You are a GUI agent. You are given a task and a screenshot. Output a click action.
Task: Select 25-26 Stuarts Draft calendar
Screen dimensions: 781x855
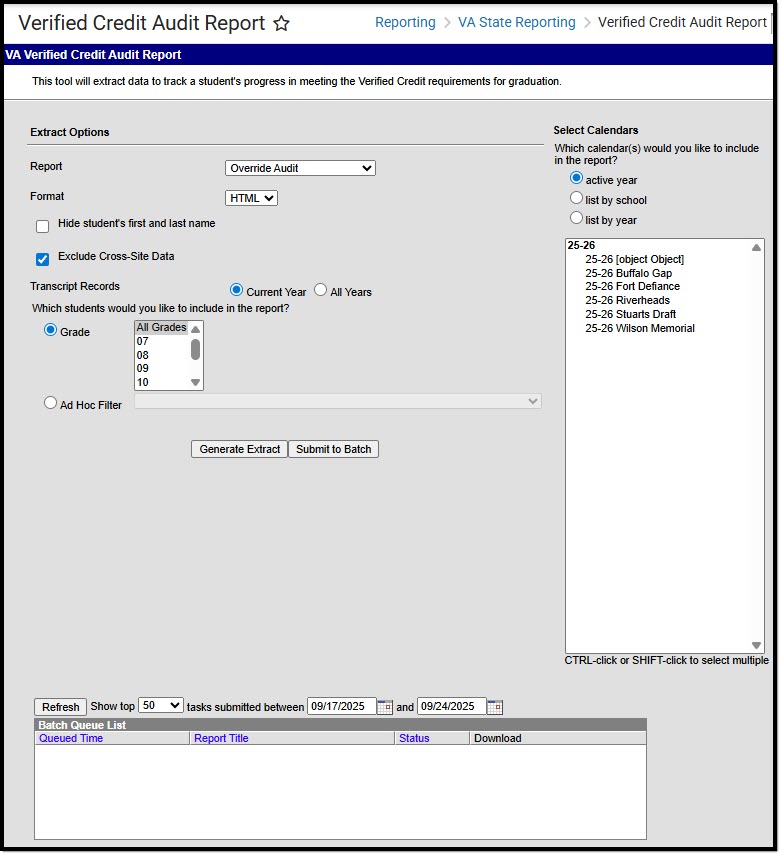[x=630, y=315]
